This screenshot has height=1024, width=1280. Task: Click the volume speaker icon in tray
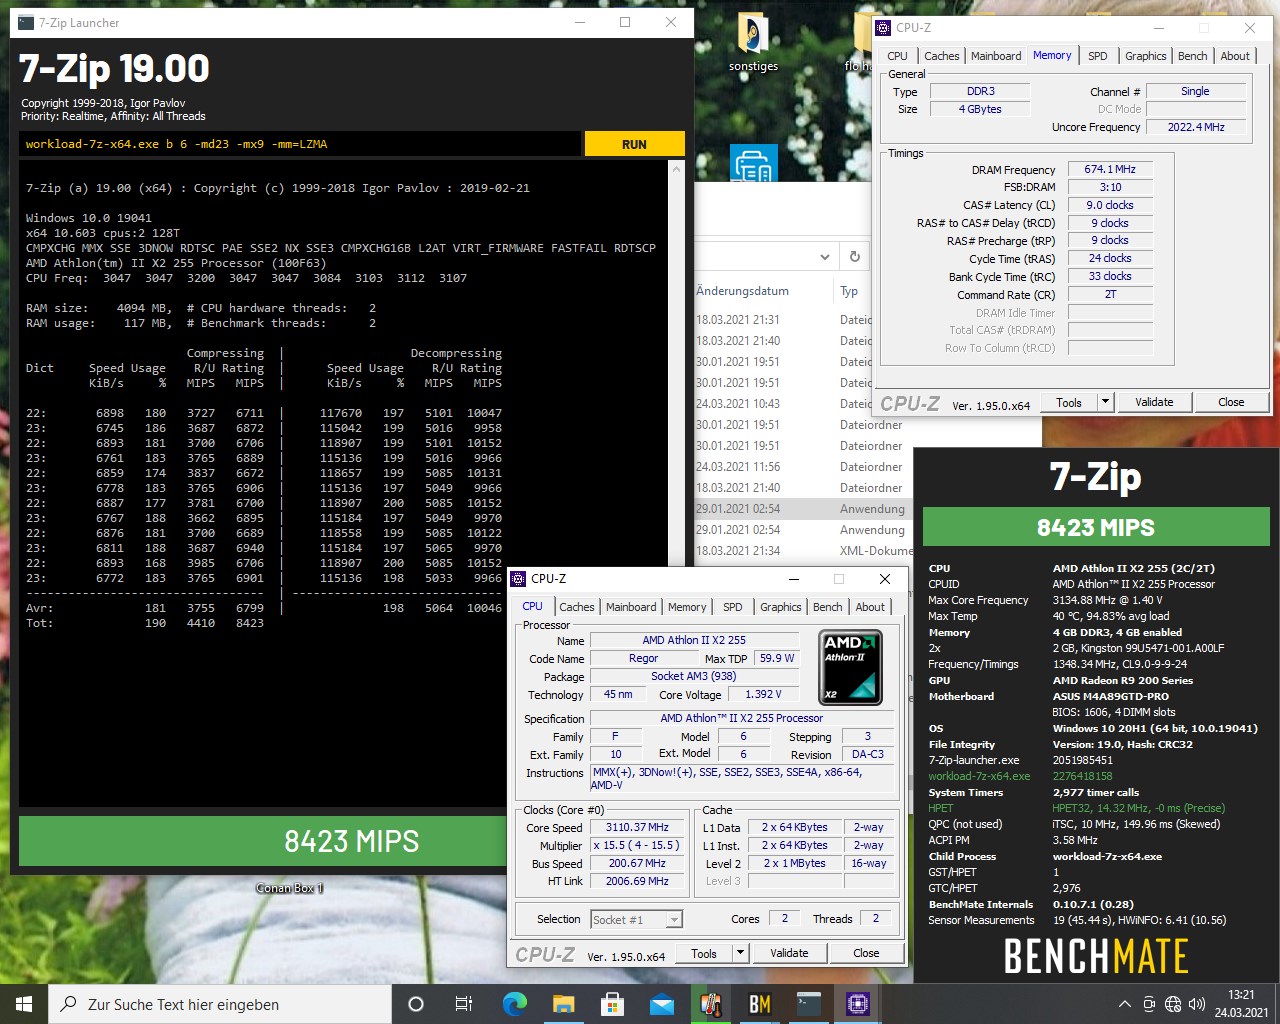(1196, 1004)
